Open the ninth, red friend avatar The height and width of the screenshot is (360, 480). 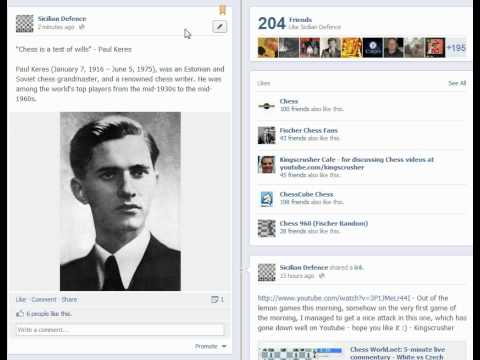click(435, 48)
